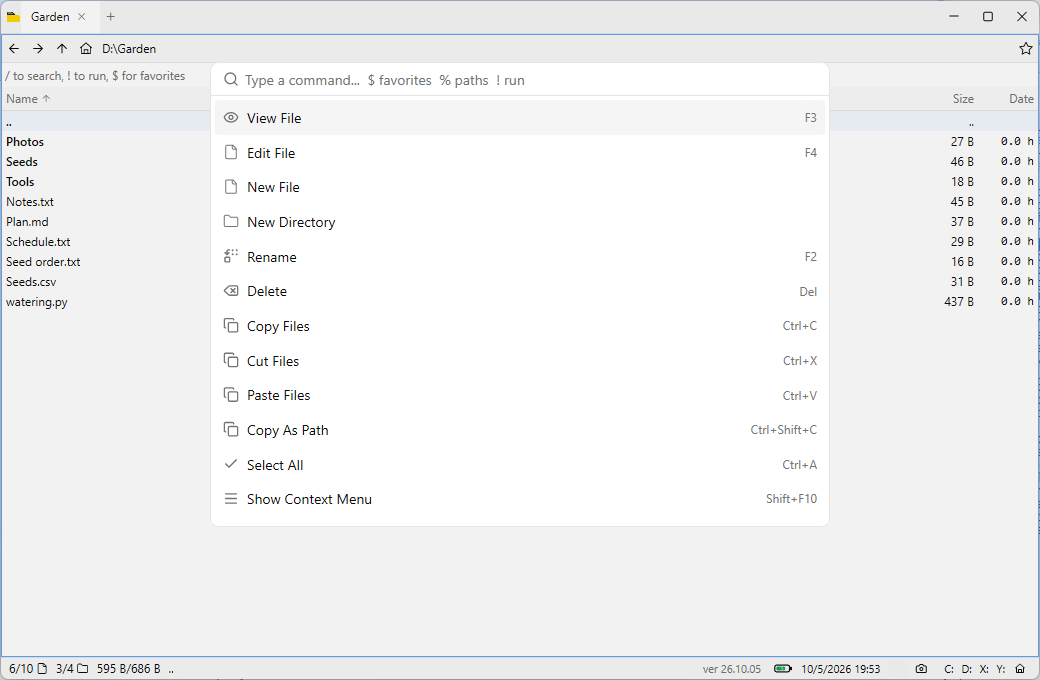
Task: Click the icon beside Cut Files
Action: [231, 360]
